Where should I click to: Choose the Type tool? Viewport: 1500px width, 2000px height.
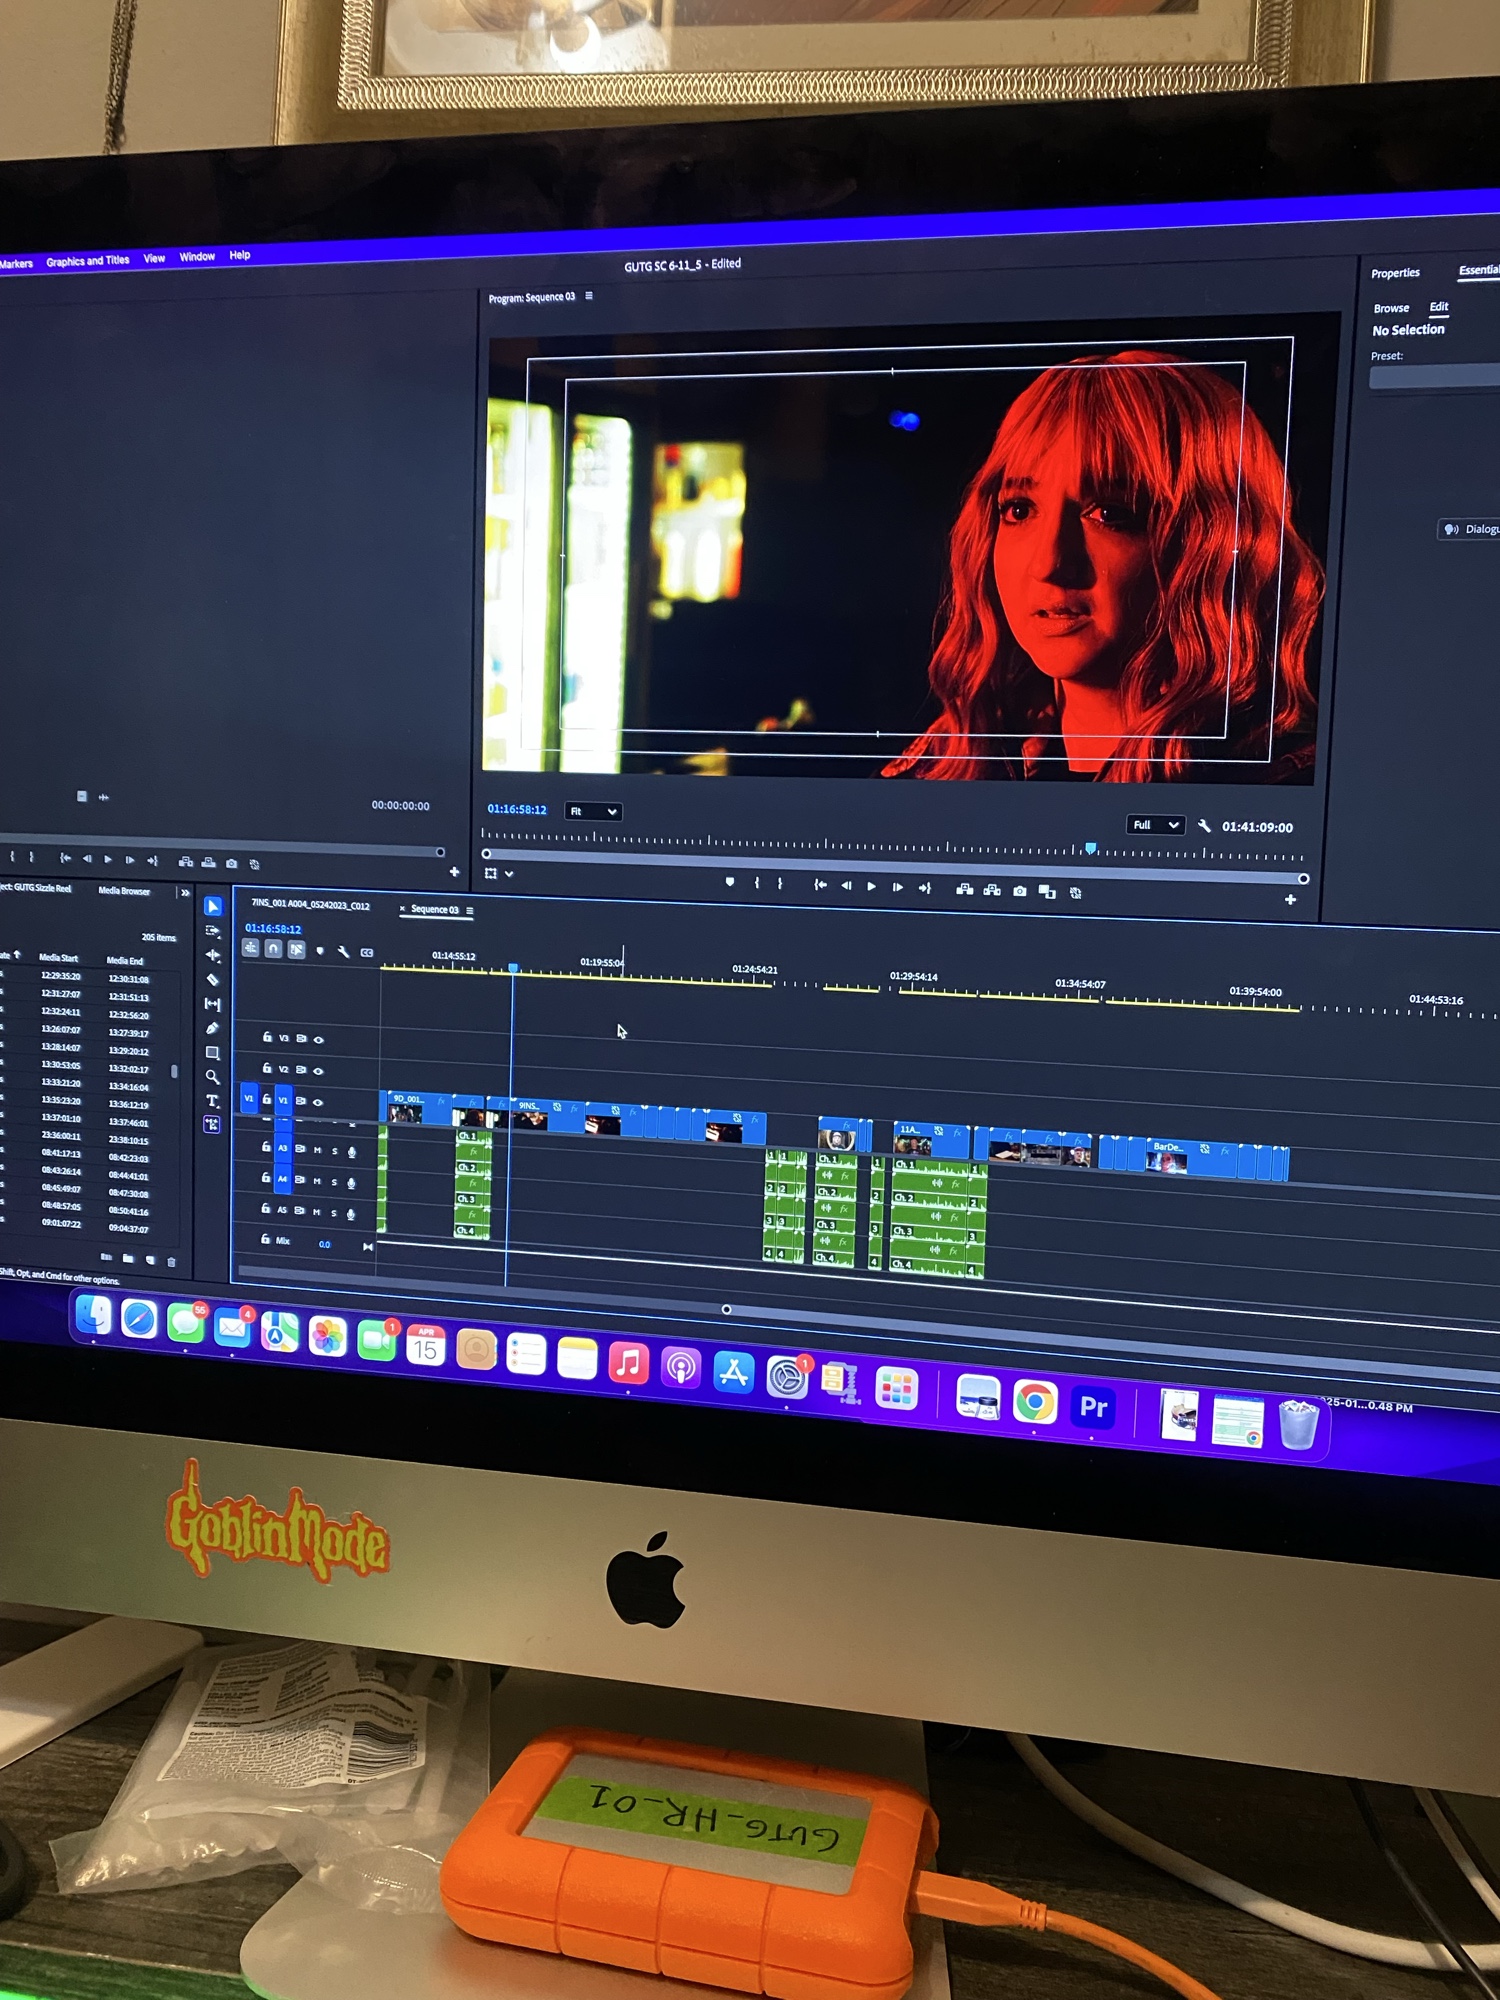pyautogui.click(x=212, y=1101)
